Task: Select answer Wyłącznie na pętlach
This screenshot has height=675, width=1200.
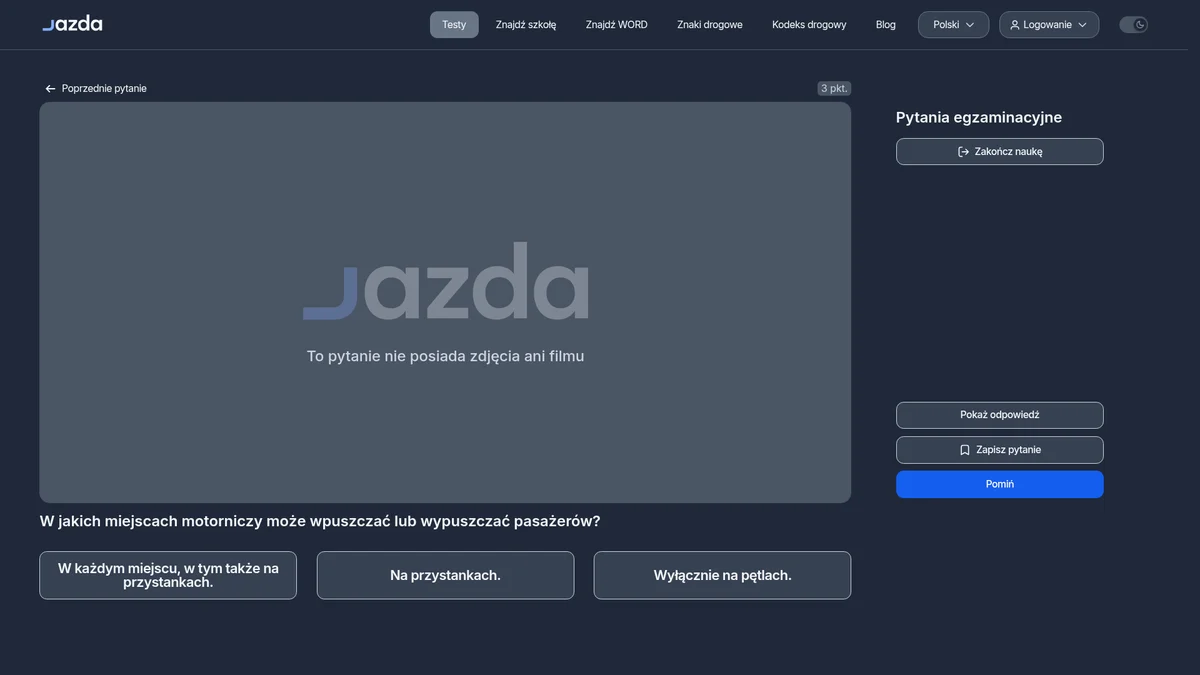Action: coord(722,575)
